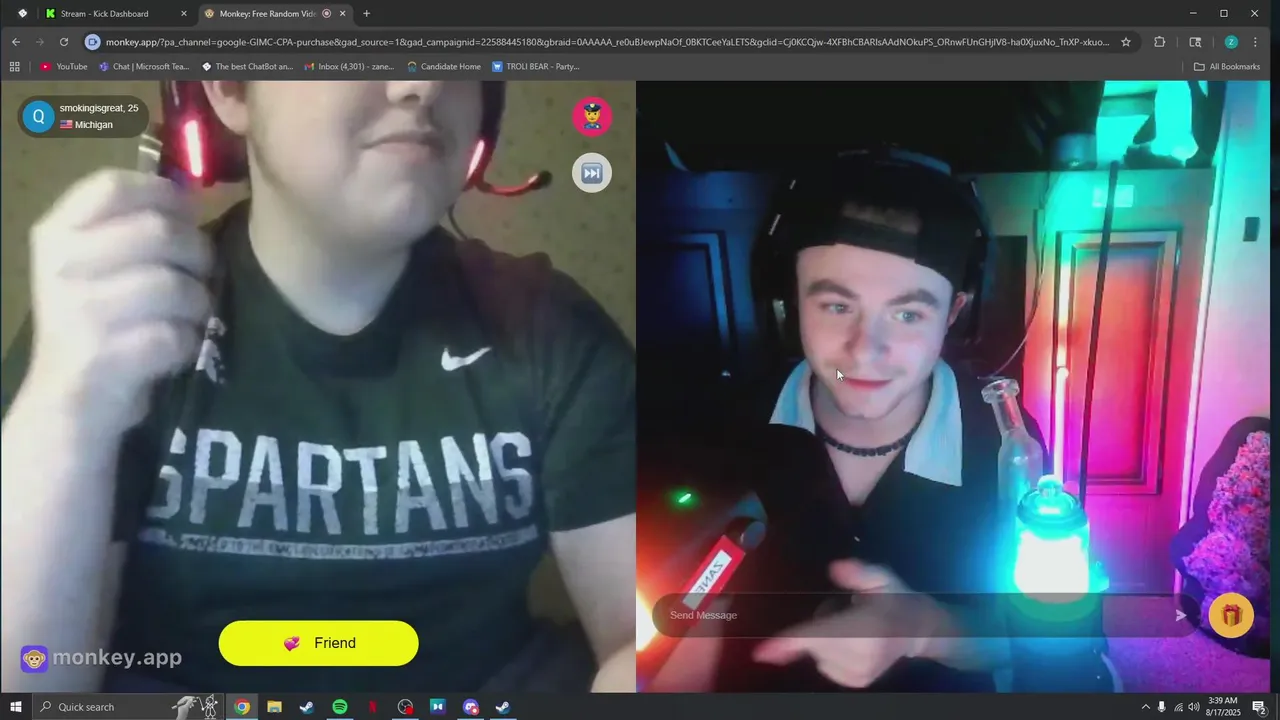Click the camera site permissions icon
This screenshot has width=1280, height=720.
(93, 42)
